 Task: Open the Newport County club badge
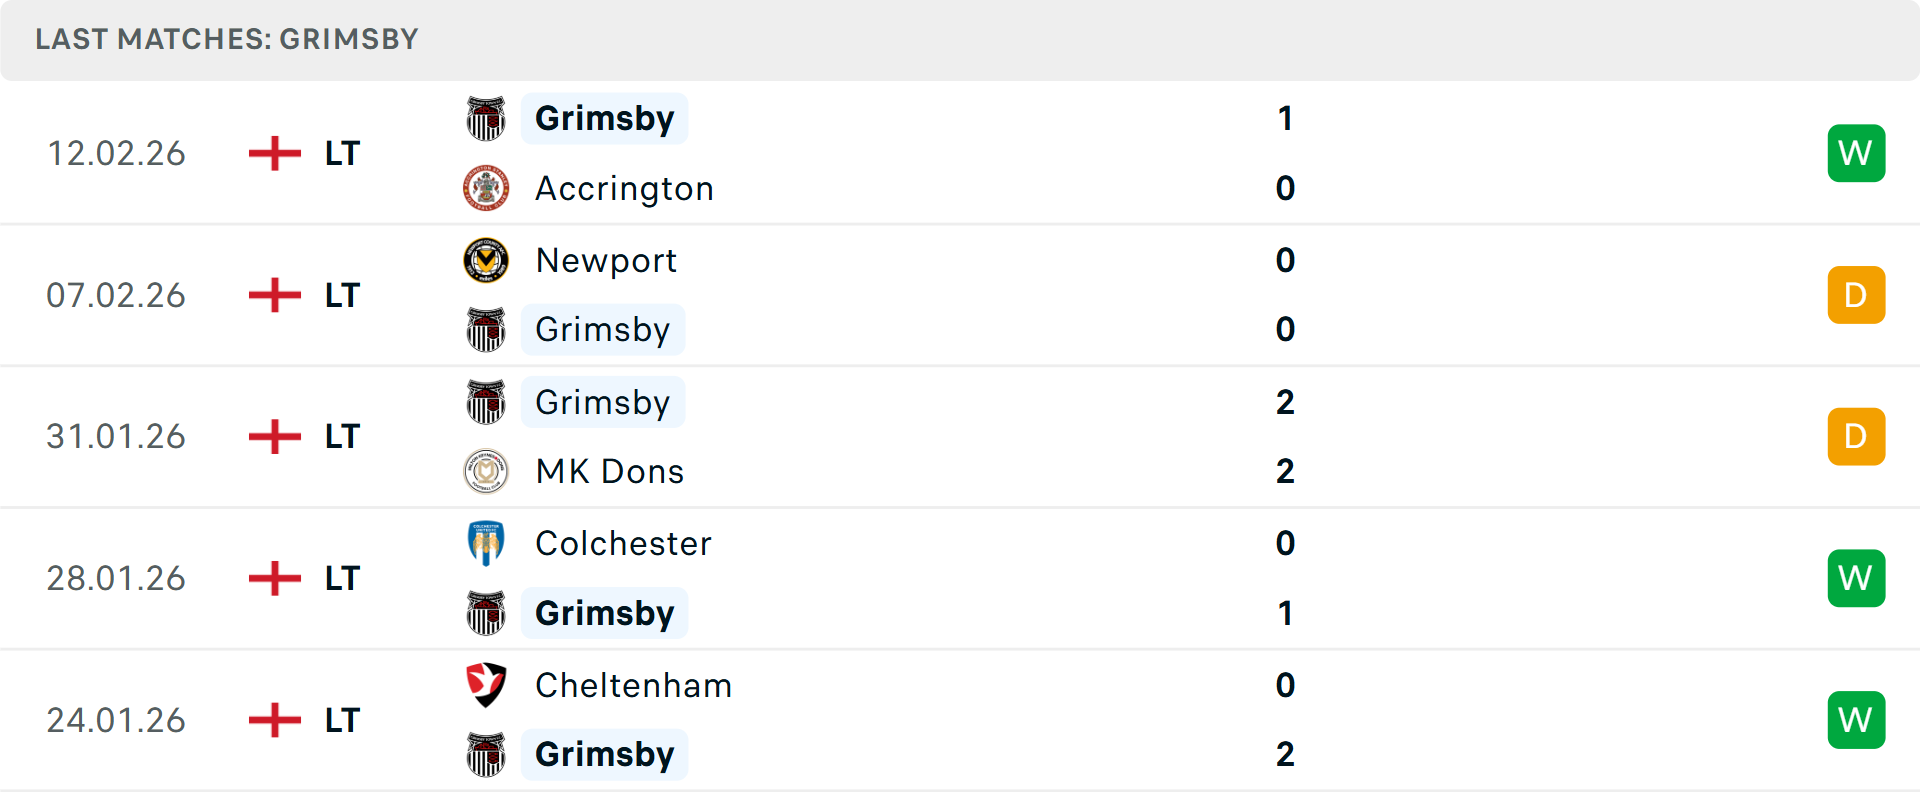[486, 260]
